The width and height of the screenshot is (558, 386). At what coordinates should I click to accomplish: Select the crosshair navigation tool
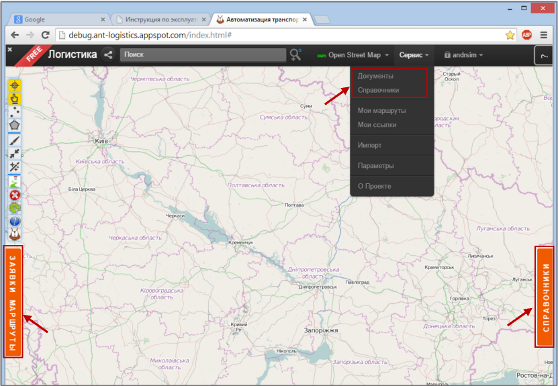click(15, 86)
